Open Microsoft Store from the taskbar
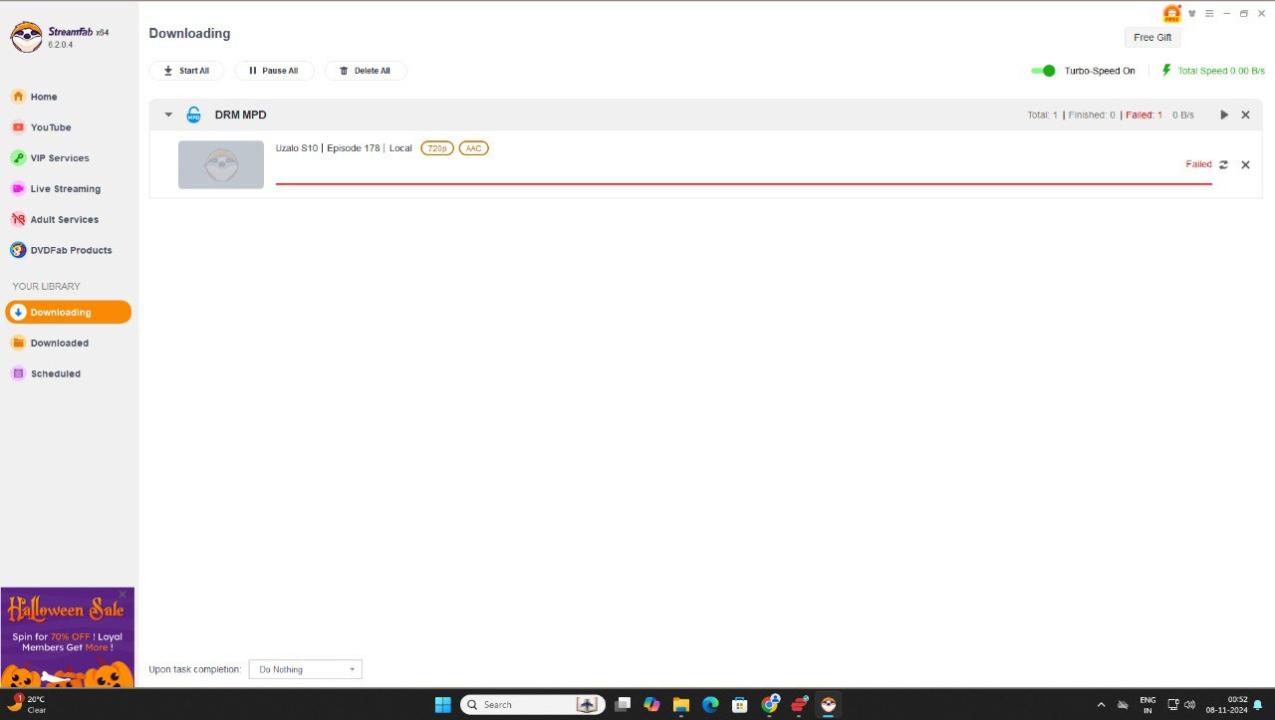 [740, 705]
